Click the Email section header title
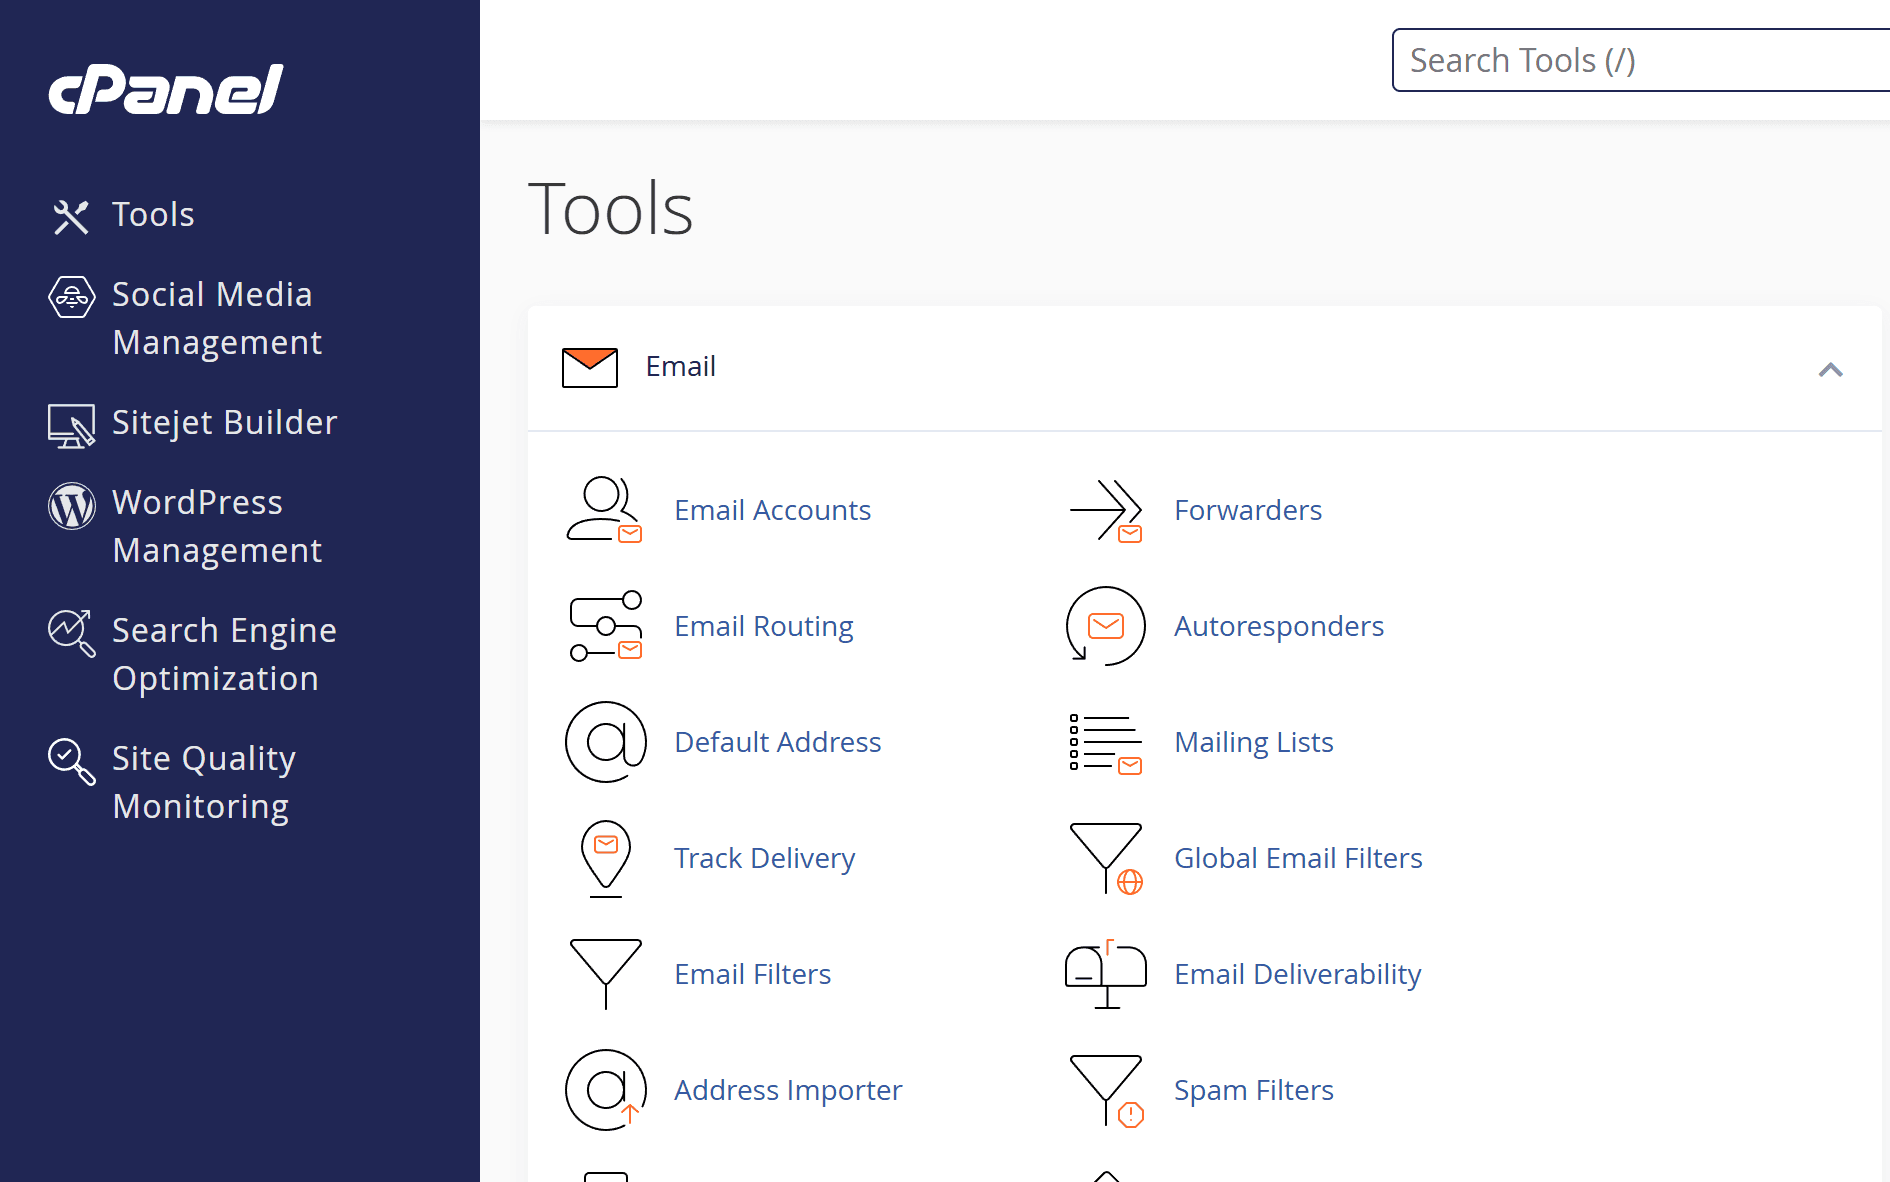This screenshot has height=1182, width=1890. pyautogui.click(x=680, y=366)
